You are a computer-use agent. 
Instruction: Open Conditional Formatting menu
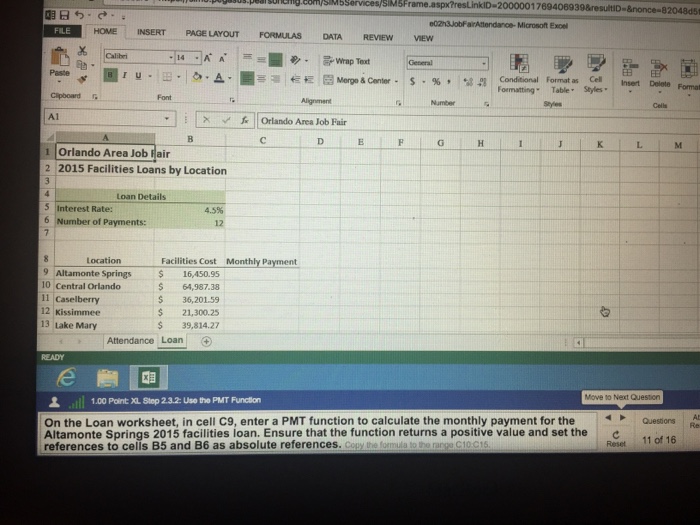click(519, 74)
